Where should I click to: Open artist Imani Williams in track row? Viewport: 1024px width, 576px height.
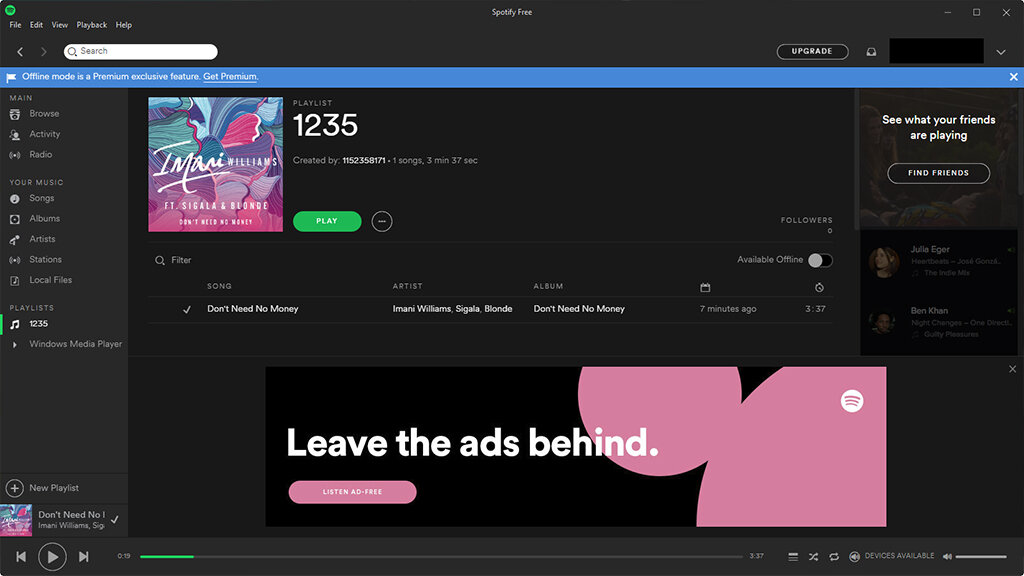[x=421, y=309]
